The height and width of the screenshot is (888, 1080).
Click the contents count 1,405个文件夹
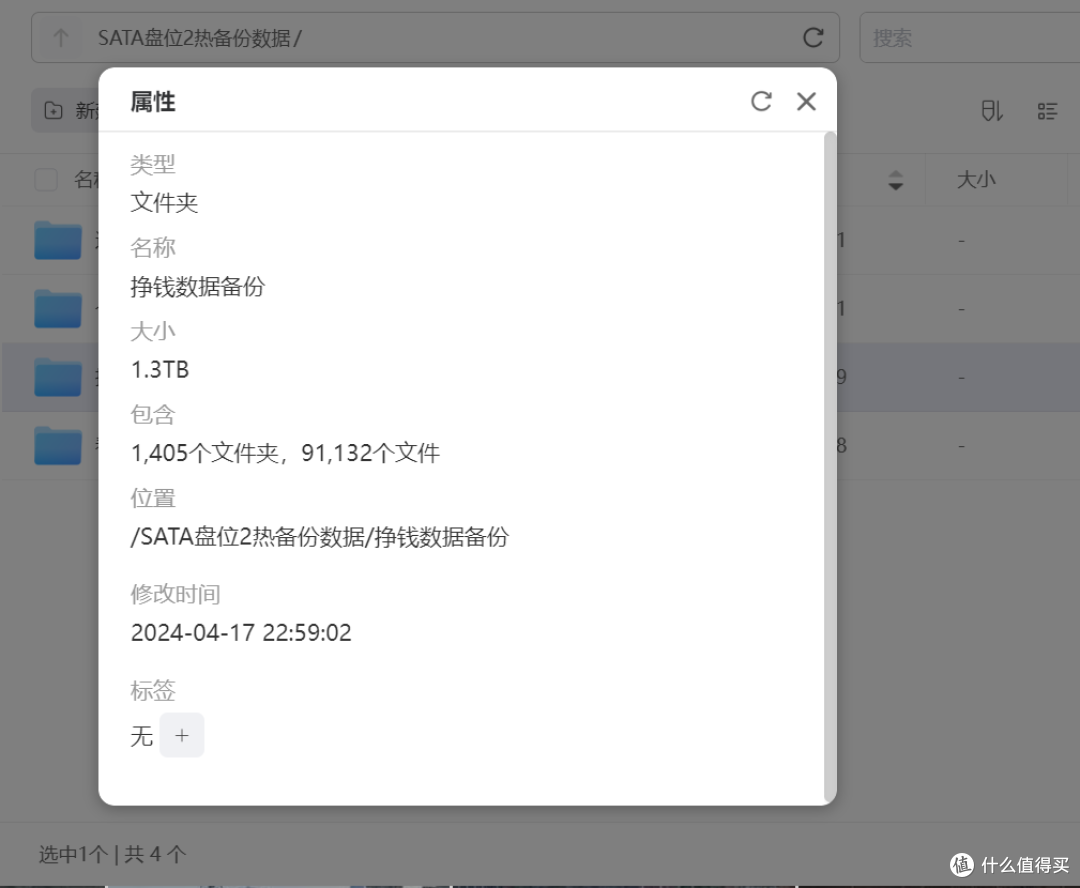[205, 453]
